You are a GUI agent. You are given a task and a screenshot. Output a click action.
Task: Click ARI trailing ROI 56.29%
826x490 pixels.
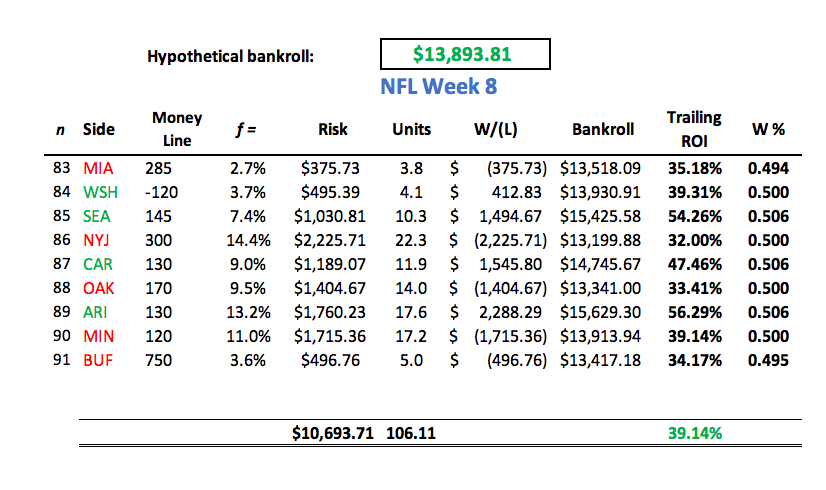pos(694,312)
